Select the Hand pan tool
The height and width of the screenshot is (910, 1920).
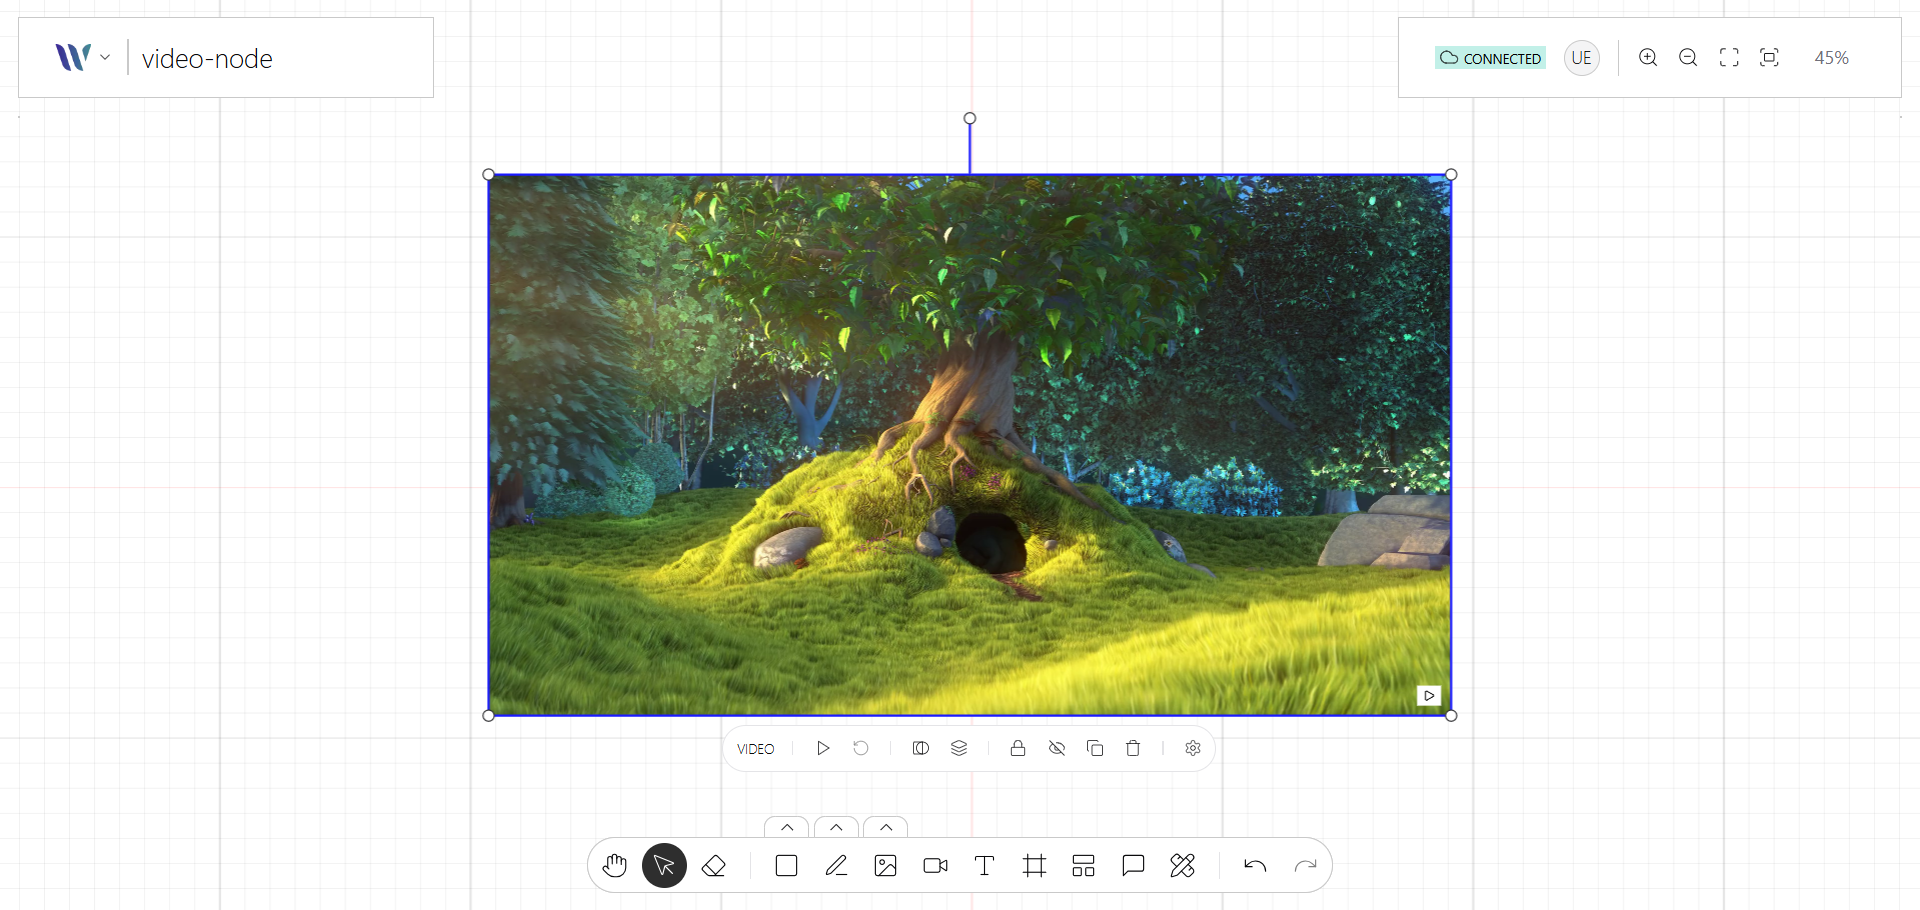click(x=614, y=865)
